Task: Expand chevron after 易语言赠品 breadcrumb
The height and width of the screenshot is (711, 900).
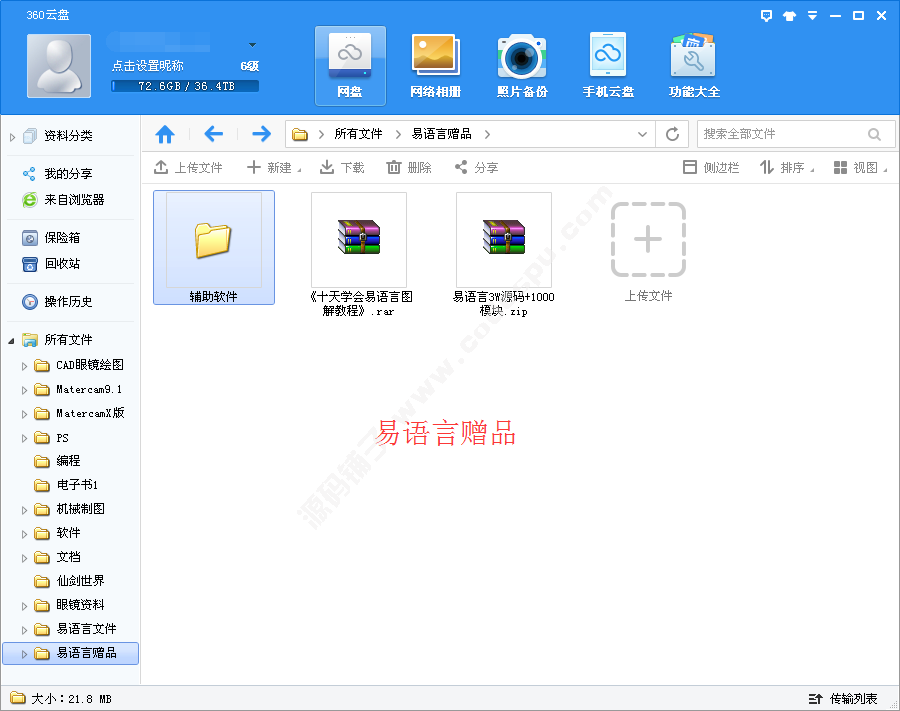Action: coord(487,135)
